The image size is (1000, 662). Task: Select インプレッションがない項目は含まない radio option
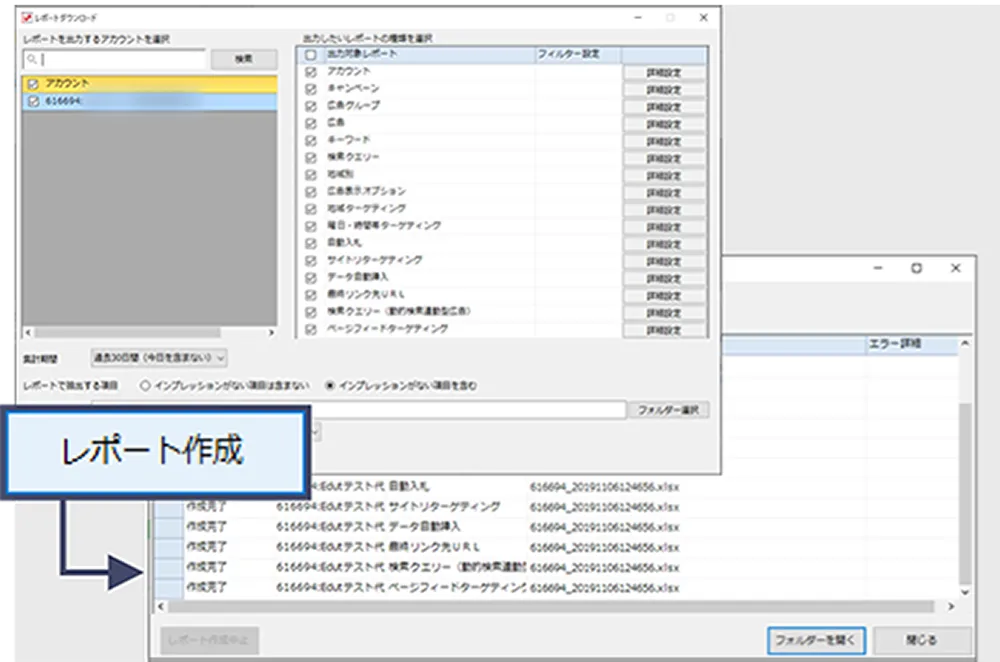(146, 385)
